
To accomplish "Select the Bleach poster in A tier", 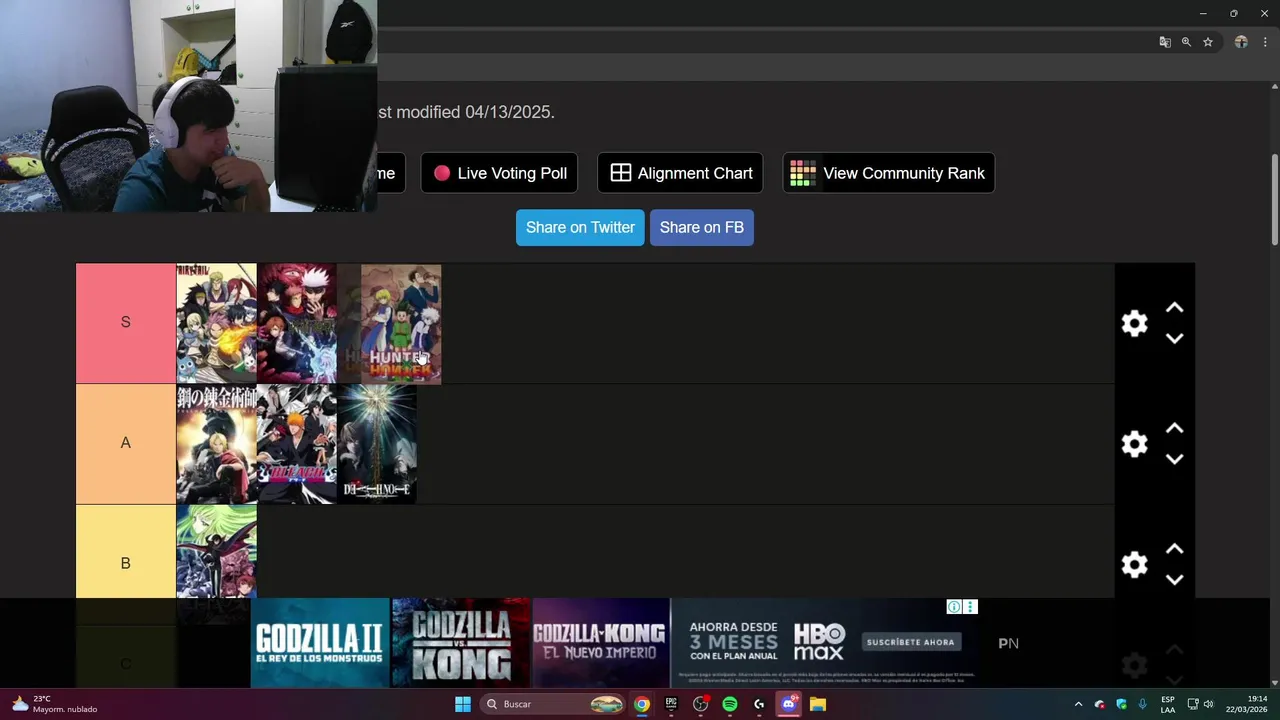I will tap(297, 444).
